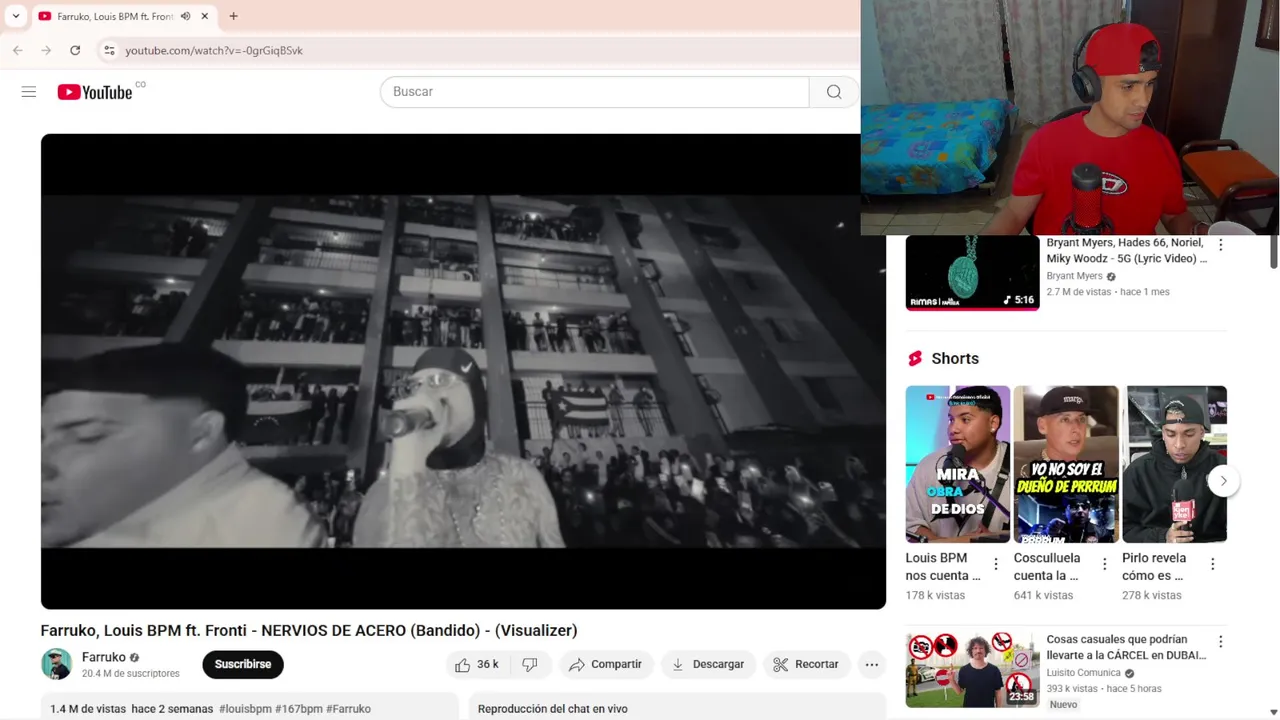Click the Descargar download button
This screenshot has width=1280, height=720.
[x=708, y=664]
